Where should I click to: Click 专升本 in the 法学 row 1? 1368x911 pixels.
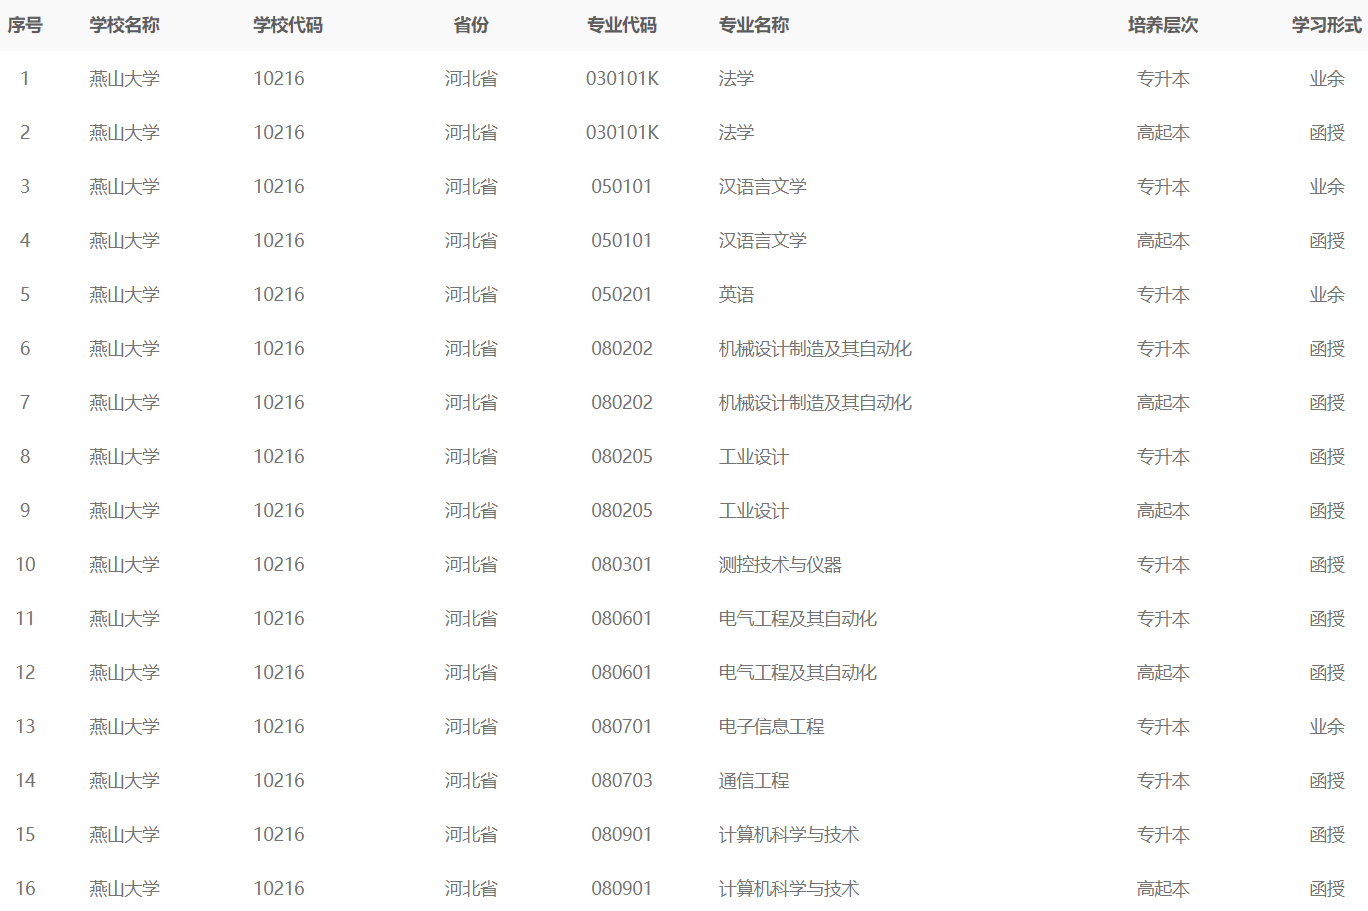tap(1163, 79)
